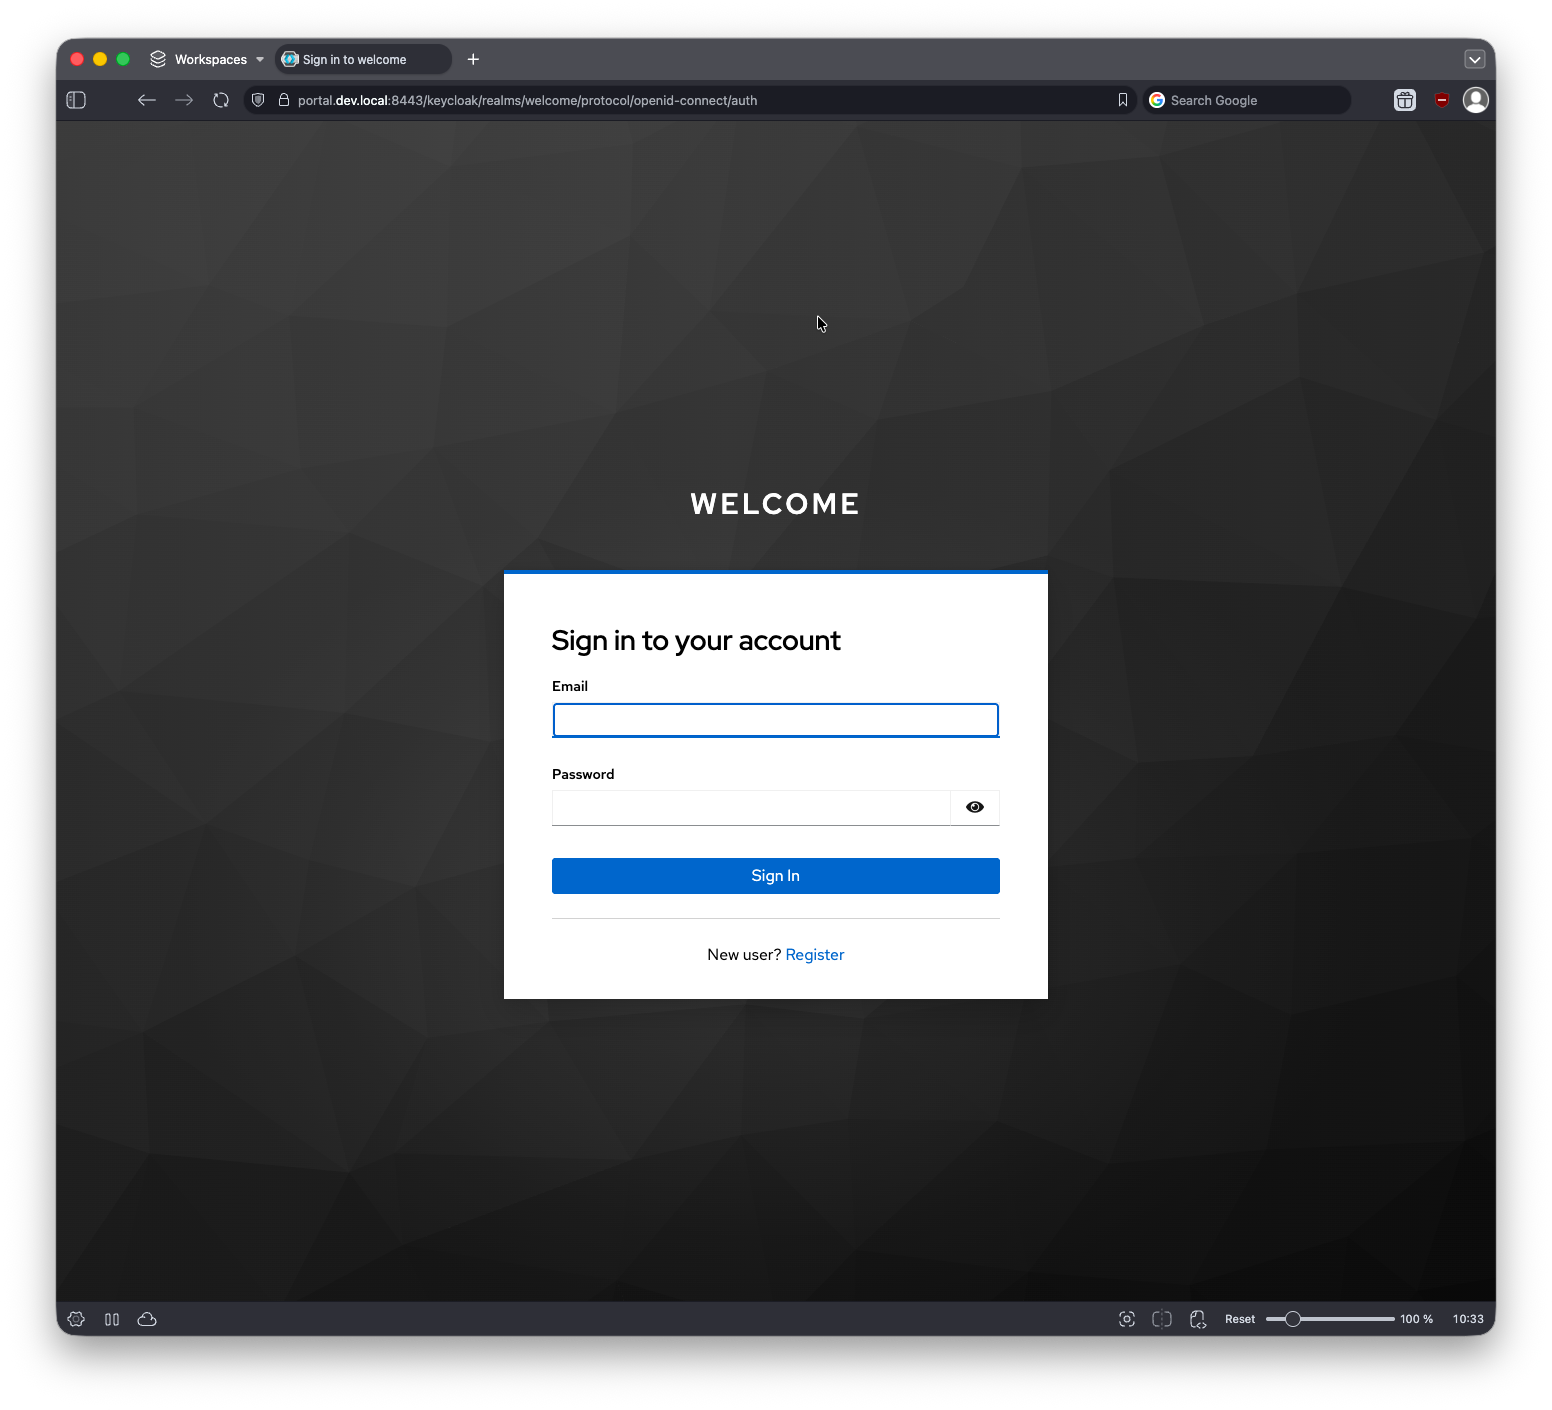The image size is (1552, 1410).
Task: Open the extensions shield with minus badge
Action: 1441,100
